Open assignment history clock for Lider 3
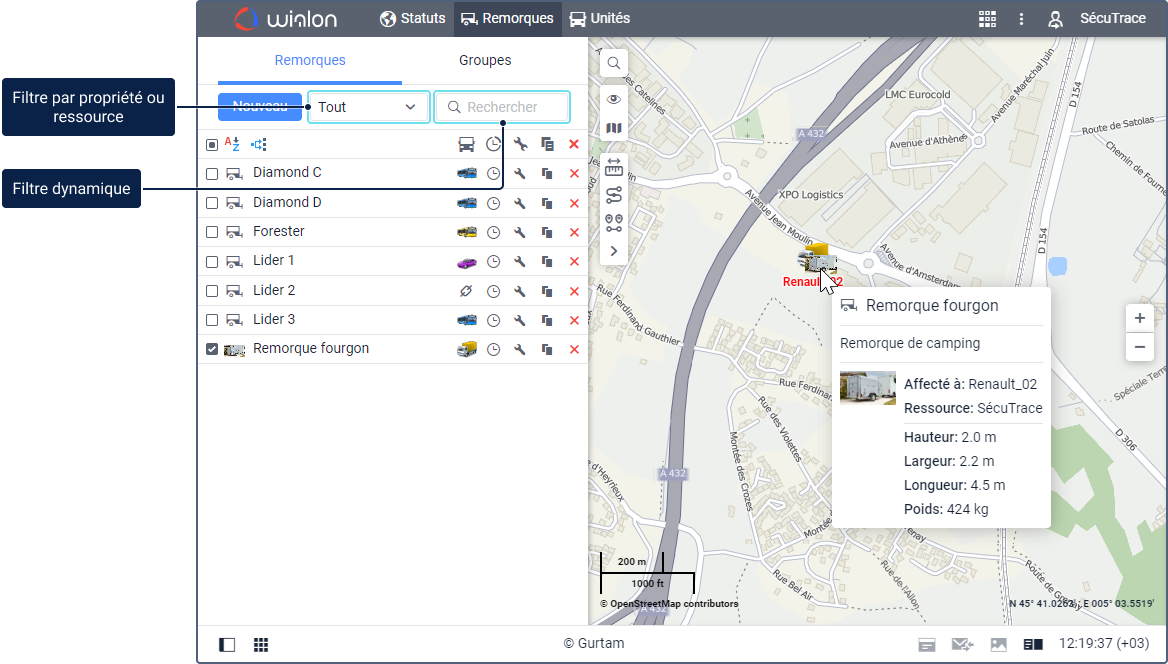The width and height of the screenshot is (1168, 664). click(x=493, y=320)
